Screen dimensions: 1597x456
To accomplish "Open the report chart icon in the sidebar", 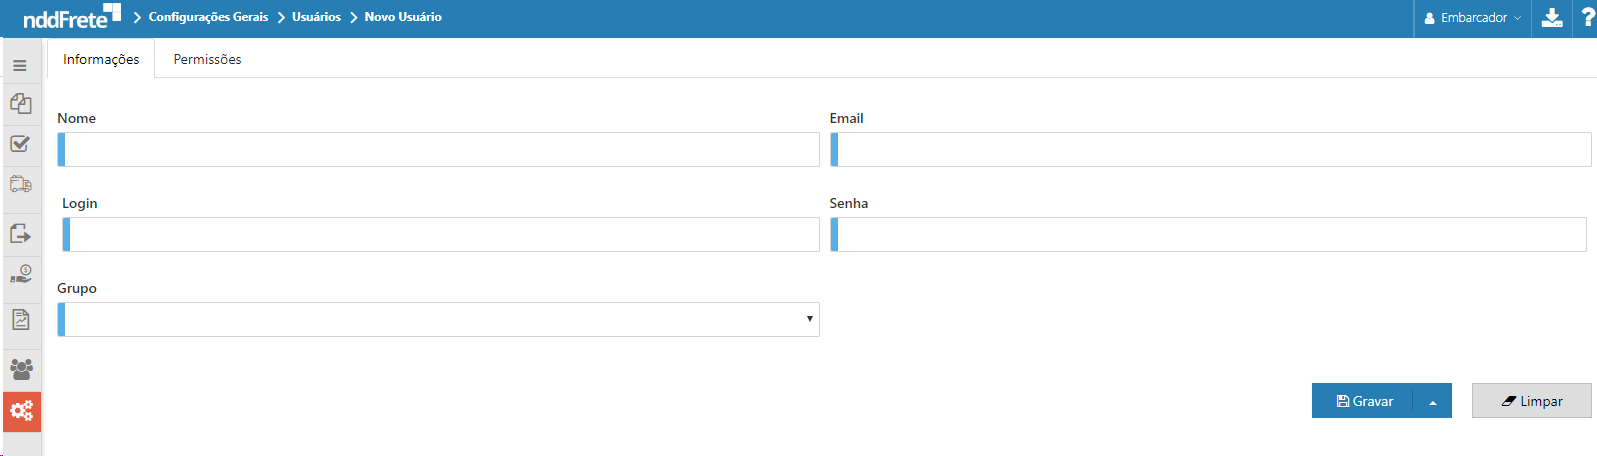I will pyautogui.click(x=21, y=320).
